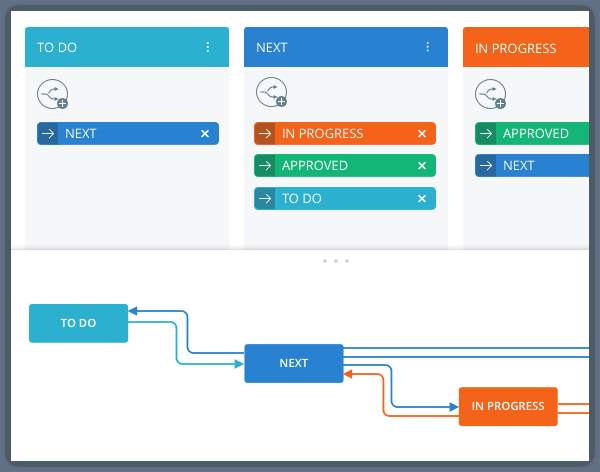Select the NEXT tag in IN PROGRESS column

pyautogui.click(x=532, y=165)
